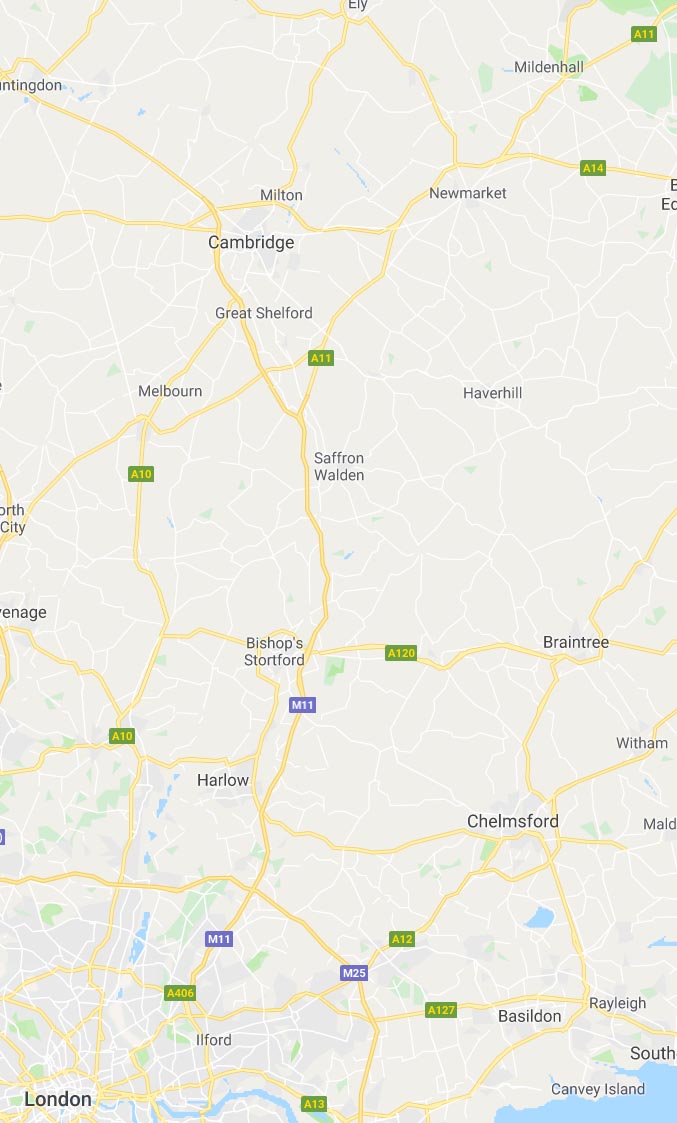Viewport: 677px width, 1123px height.
Task: Select the Mildenhall label
Action: pos(549,67)
